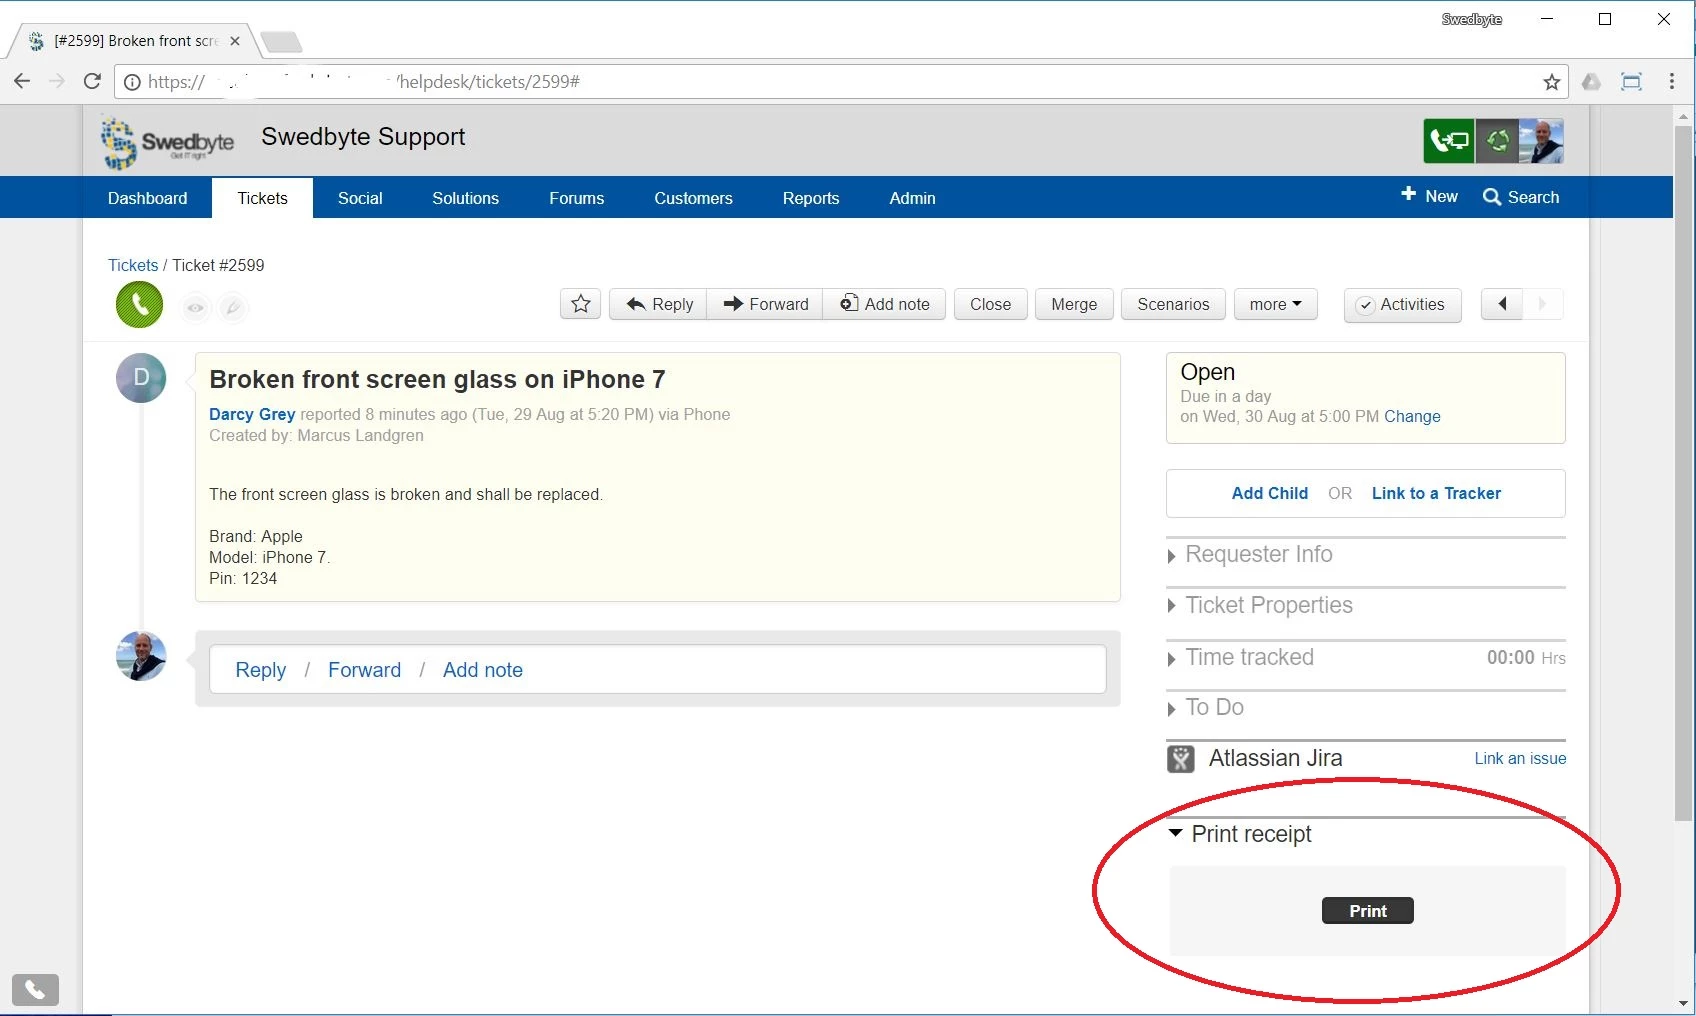Click Darcy Grey's avatar letter D
This screenshot has height=1016, width=1696.
141,378
